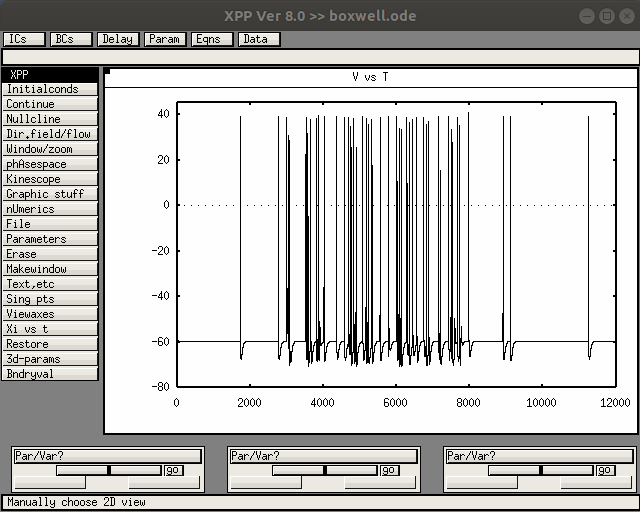Open Text,etc menu item
This screenshot has width=640, height=512.
50,284
